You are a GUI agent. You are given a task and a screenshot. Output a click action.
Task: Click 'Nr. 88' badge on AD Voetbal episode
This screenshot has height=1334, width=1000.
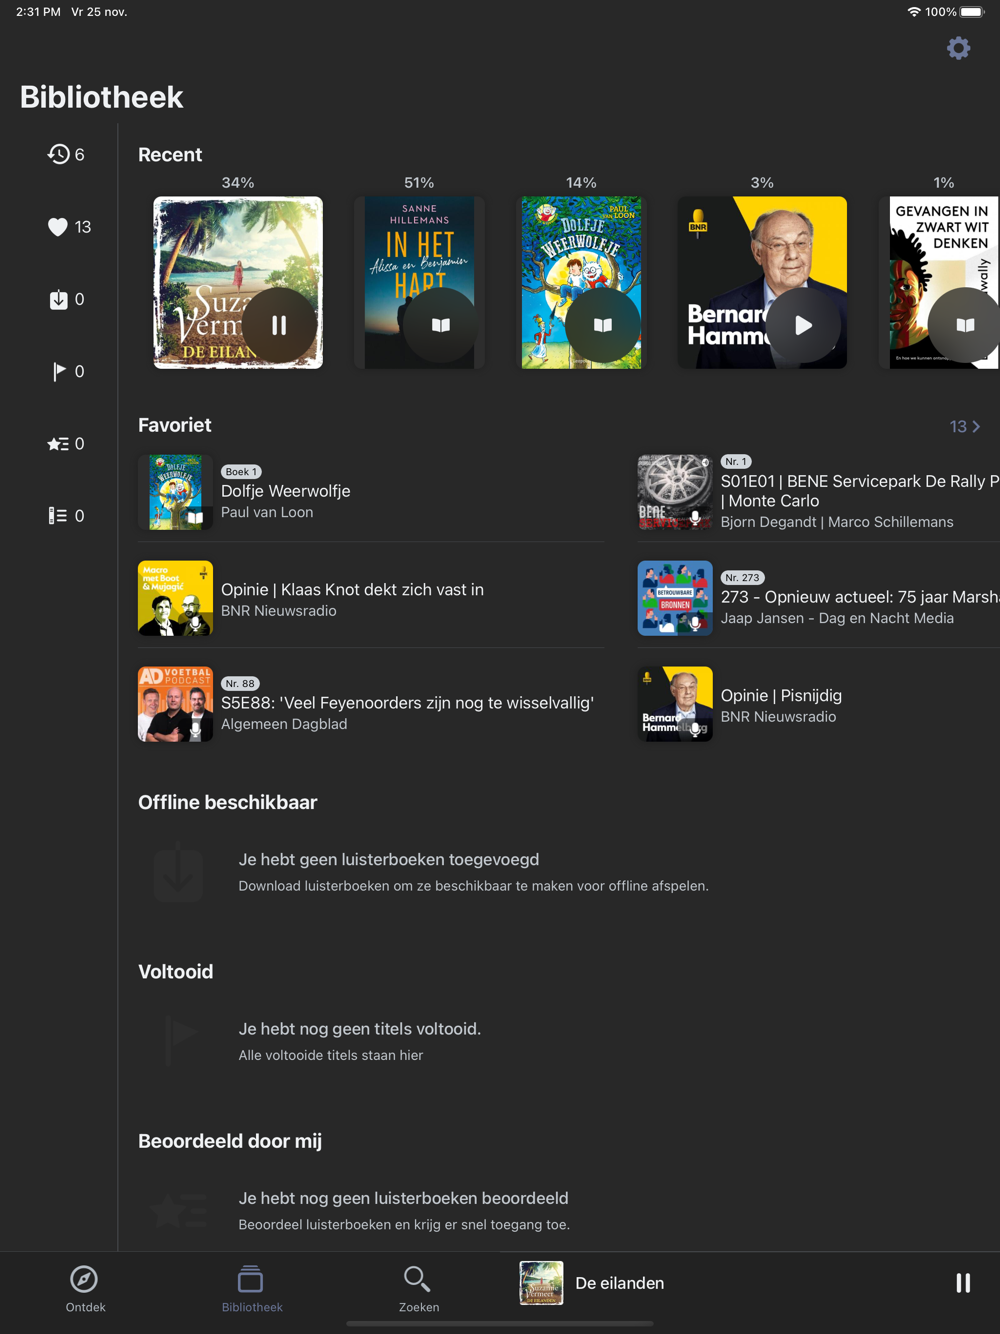[x=240, y=684]
